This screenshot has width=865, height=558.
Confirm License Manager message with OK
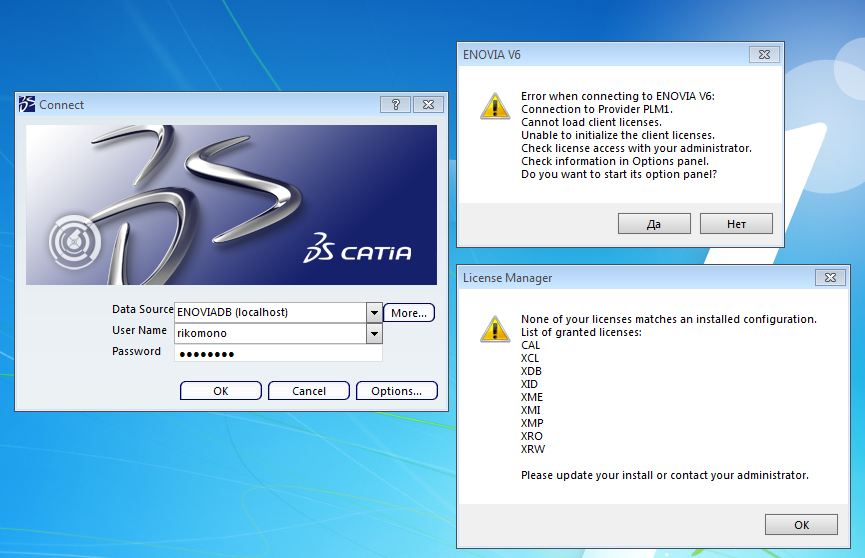[801, 524]
